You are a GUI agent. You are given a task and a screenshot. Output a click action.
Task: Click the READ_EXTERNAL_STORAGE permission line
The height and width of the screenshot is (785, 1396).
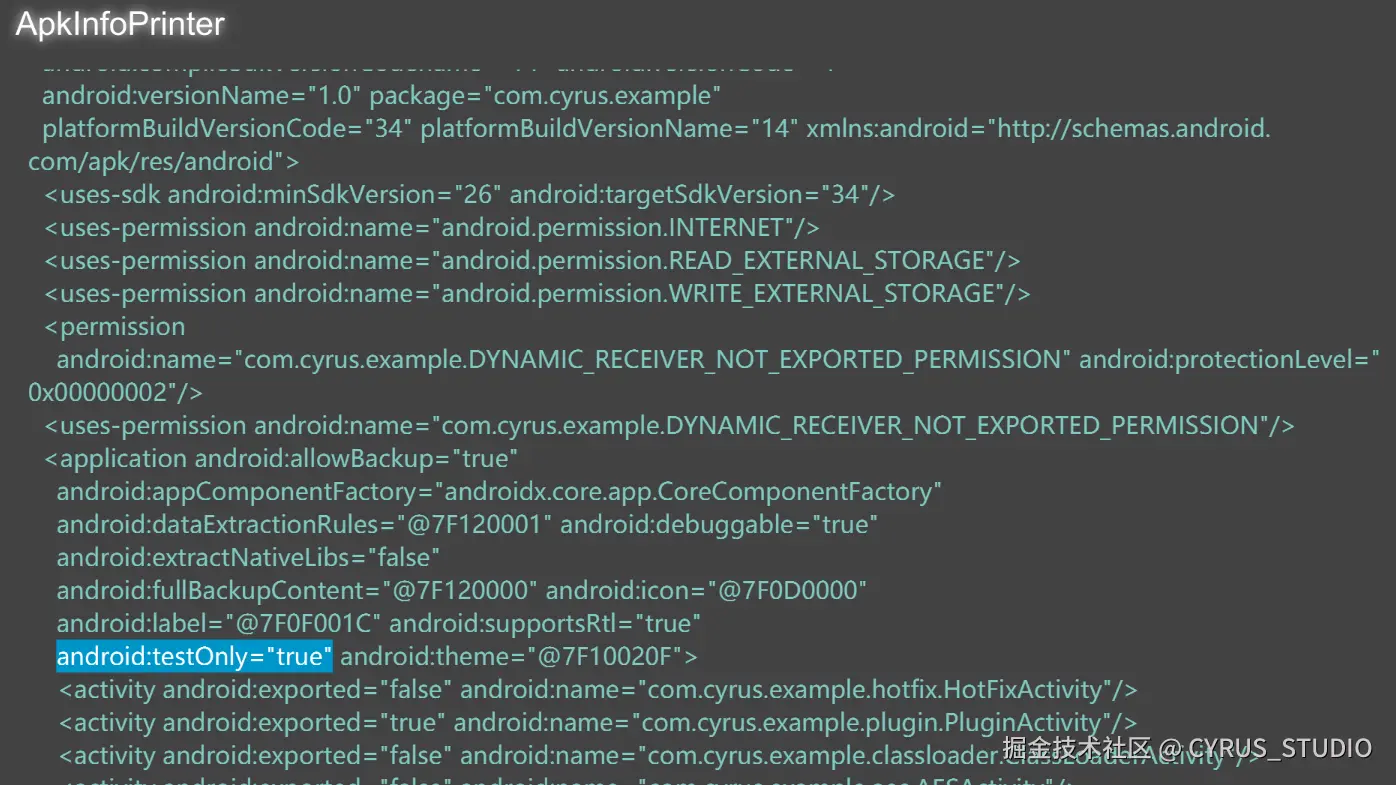point(532,261)
